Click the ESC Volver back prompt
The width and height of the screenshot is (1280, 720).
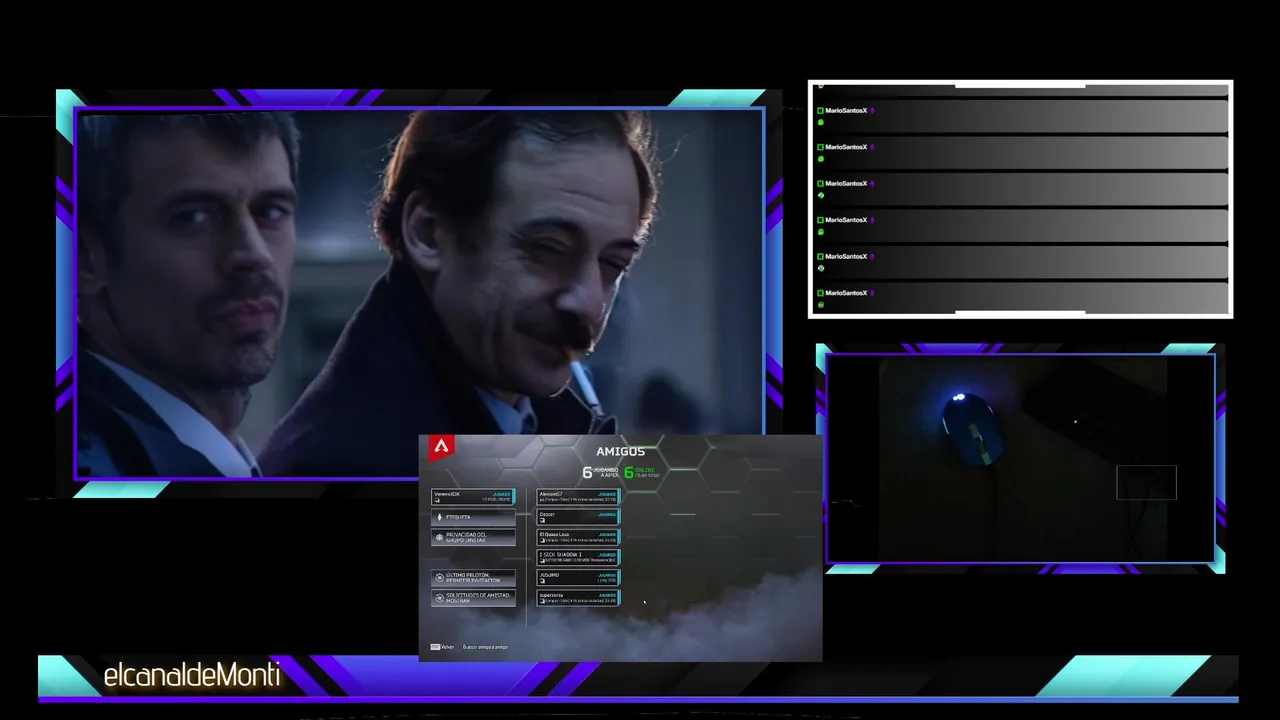[x=442, y=647]
